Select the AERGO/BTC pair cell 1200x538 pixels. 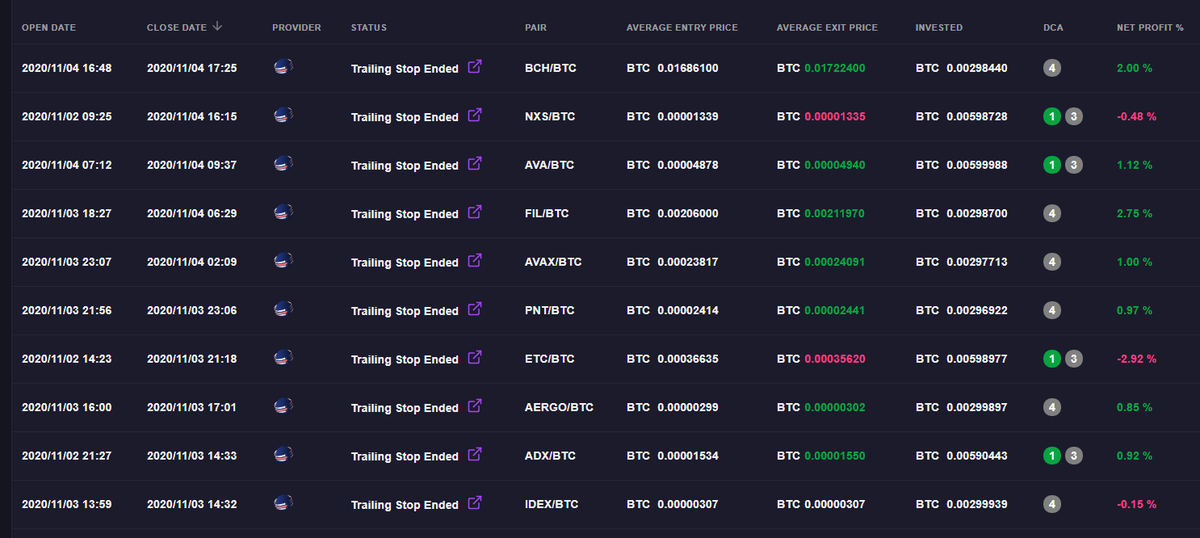tap(559, 408)
